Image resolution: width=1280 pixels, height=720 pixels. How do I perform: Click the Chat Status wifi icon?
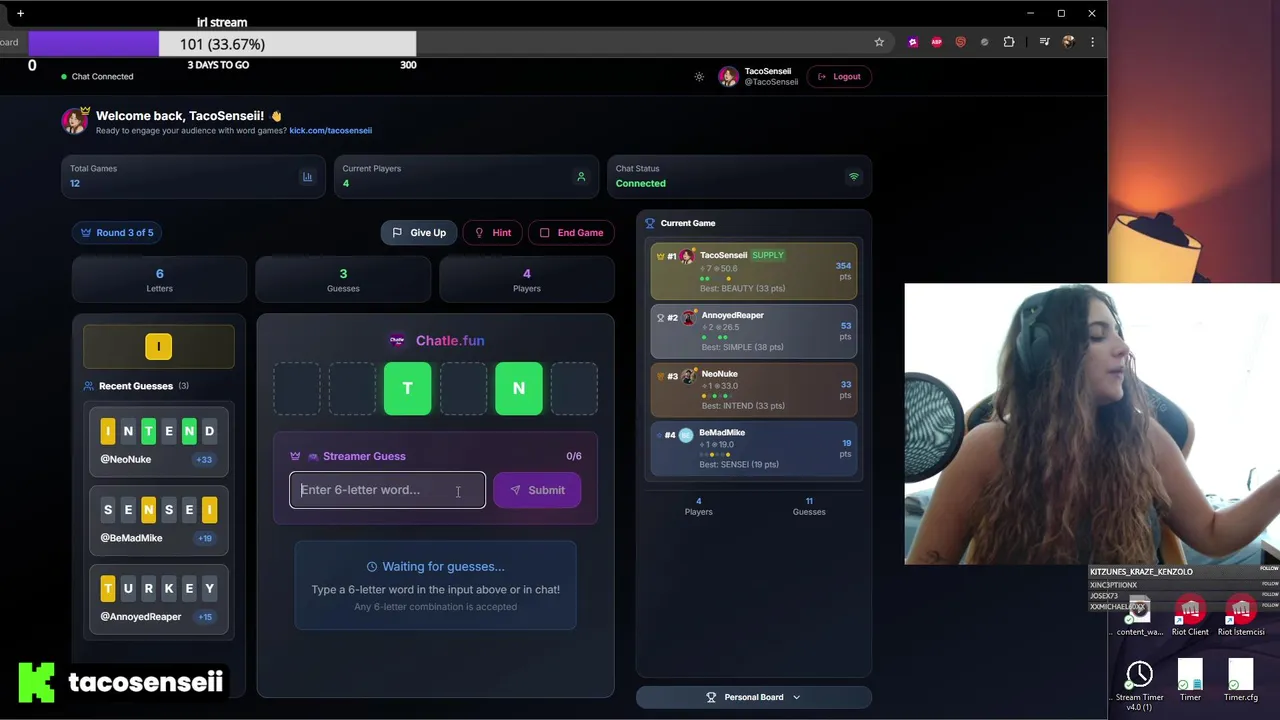[854, 177]
